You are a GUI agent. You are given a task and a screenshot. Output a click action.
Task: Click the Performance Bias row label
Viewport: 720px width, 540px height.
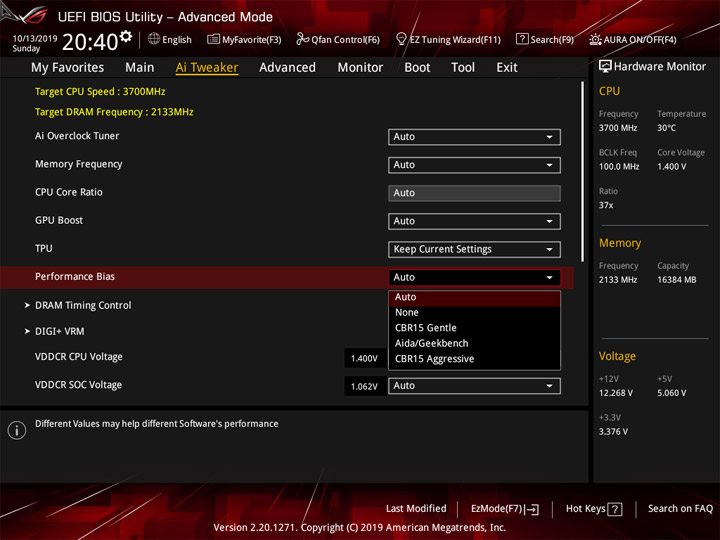coord(75,277)
